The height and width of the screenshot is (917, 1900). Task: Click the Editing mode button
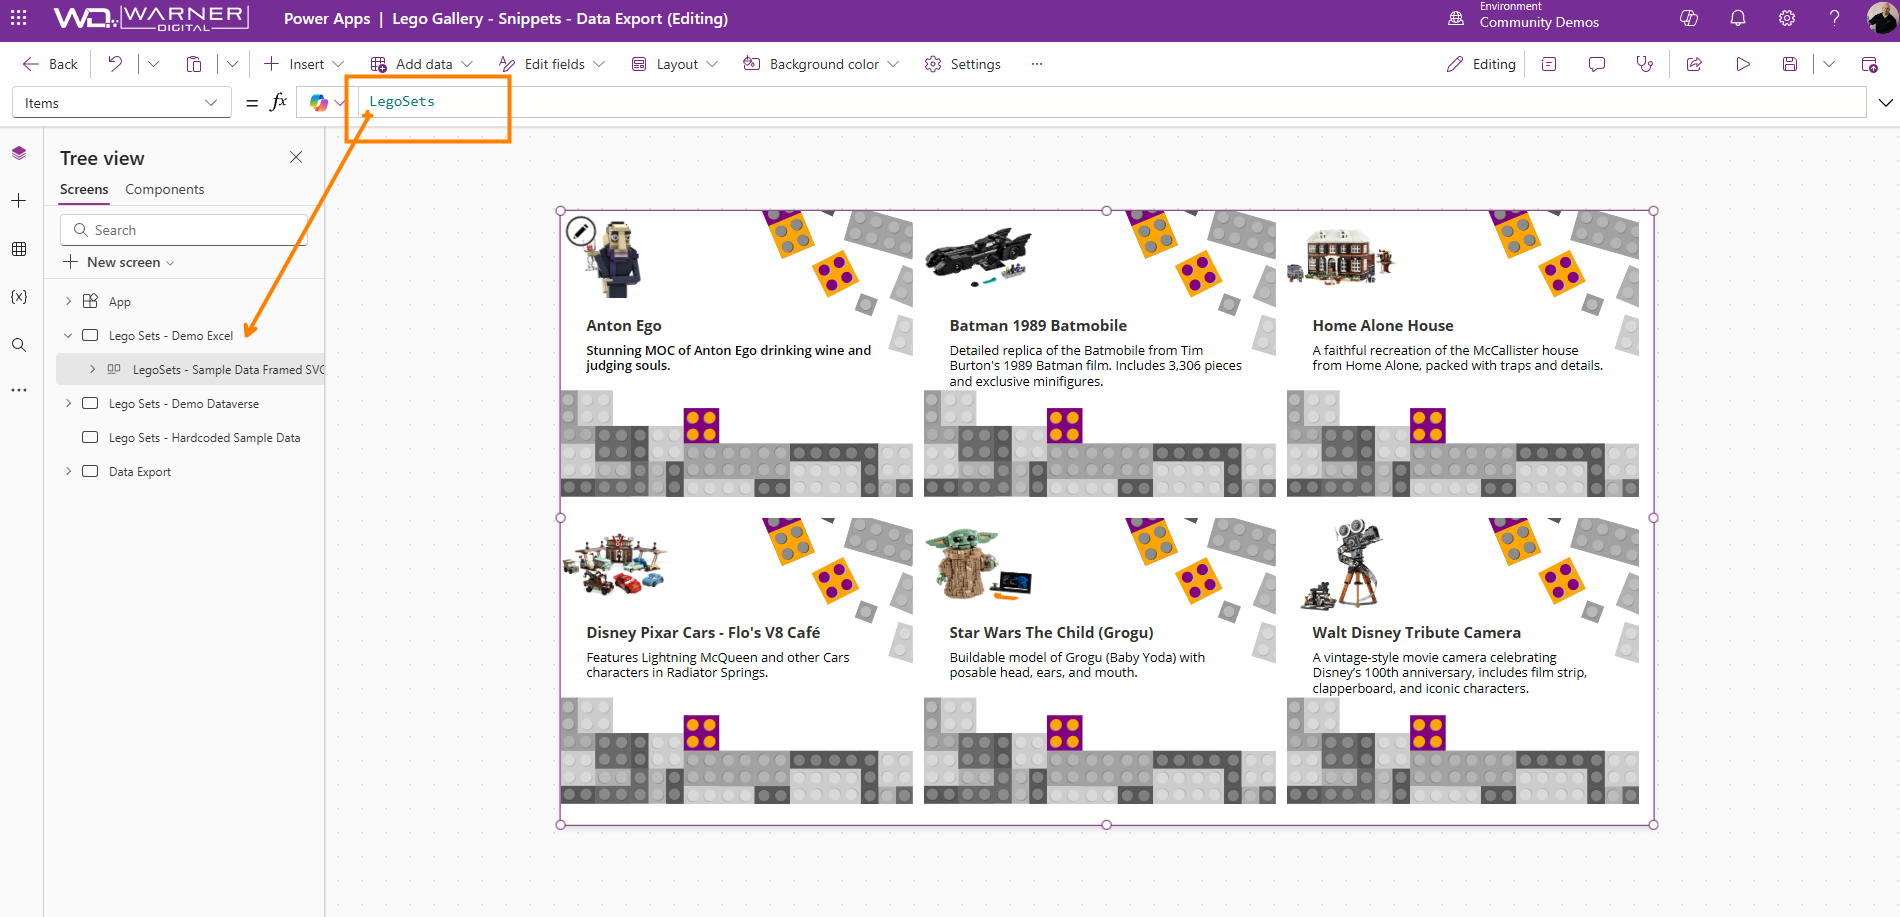click(1481, 64)
